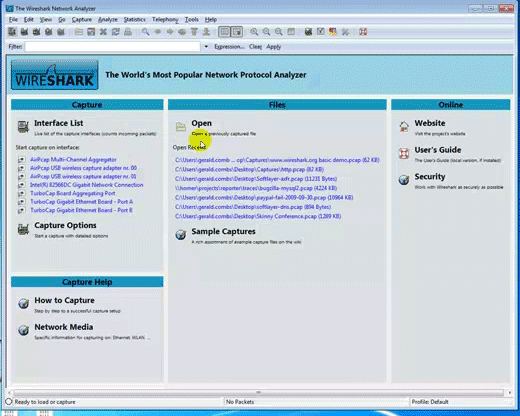The image size is (520, 416).
Task: Zoom in toolbar icon
Action: (x=254, y=32)
